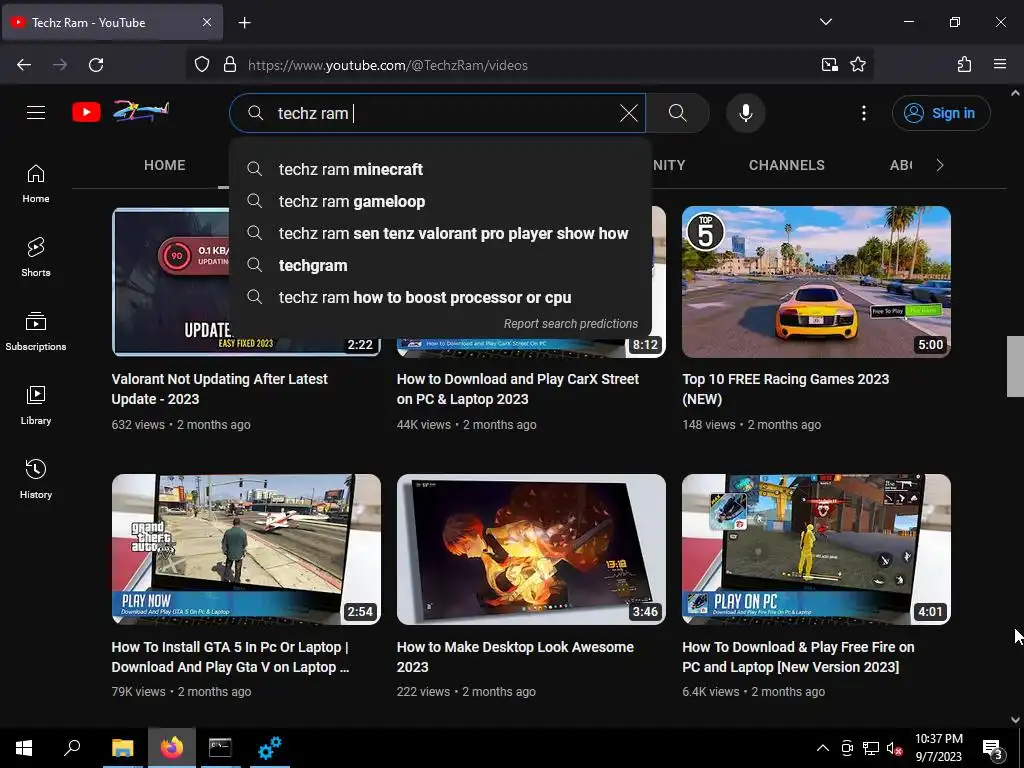The image size is (1024, 768).
Task: Choose suggestion techz ram gameloop
Action: click(x=440, y=201)
